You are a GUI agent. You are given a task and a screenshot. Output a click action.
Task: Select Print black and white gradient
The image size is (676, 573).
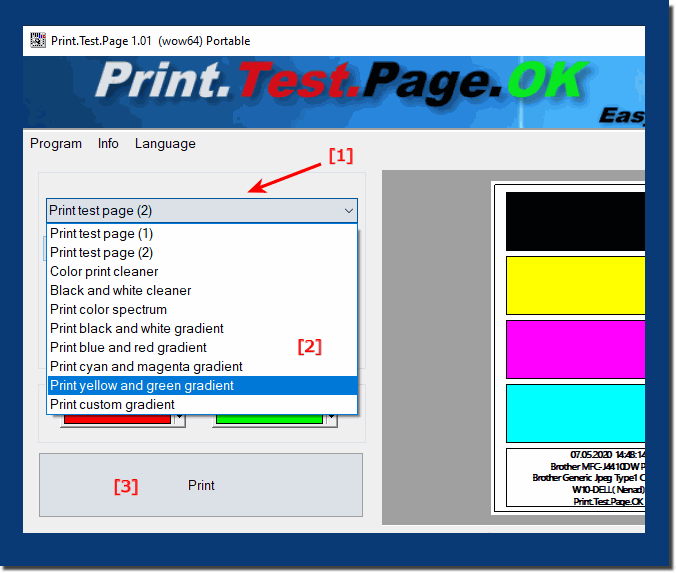(202, 328)
